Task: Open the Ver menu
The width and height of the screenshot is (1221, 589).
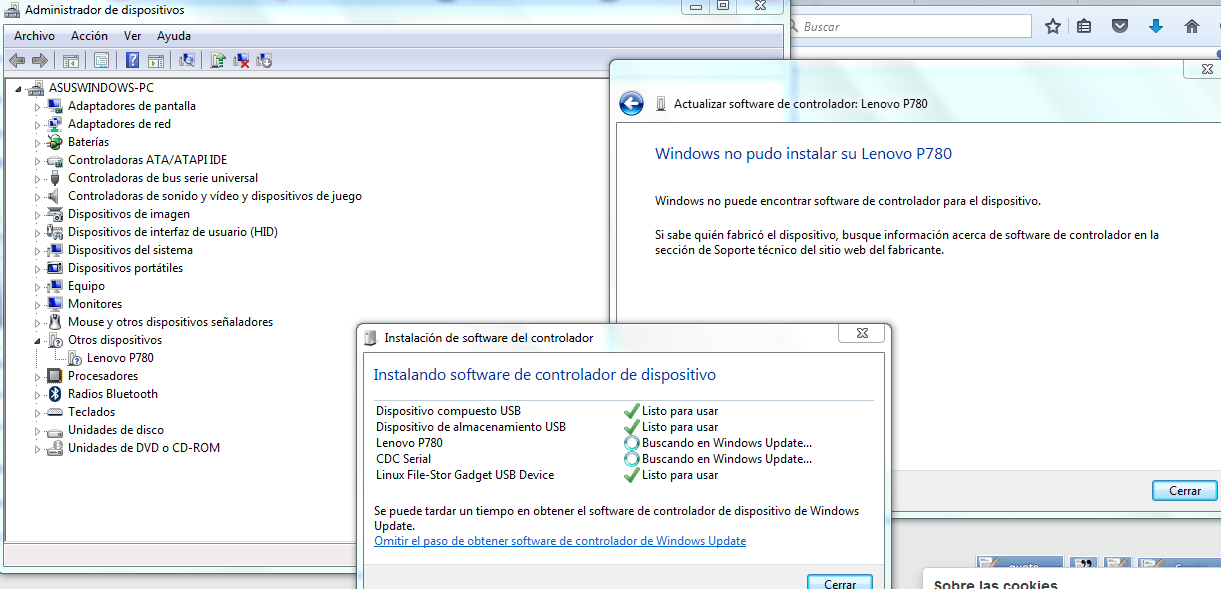Action: click(x=132, y=36)
